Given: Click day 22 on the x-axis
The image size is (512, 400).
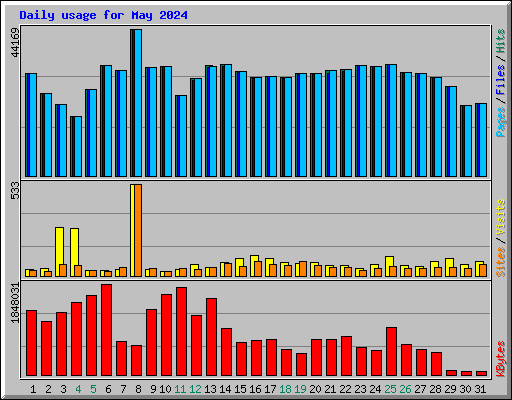Looking at the screenshot, I should pos(345,389).
